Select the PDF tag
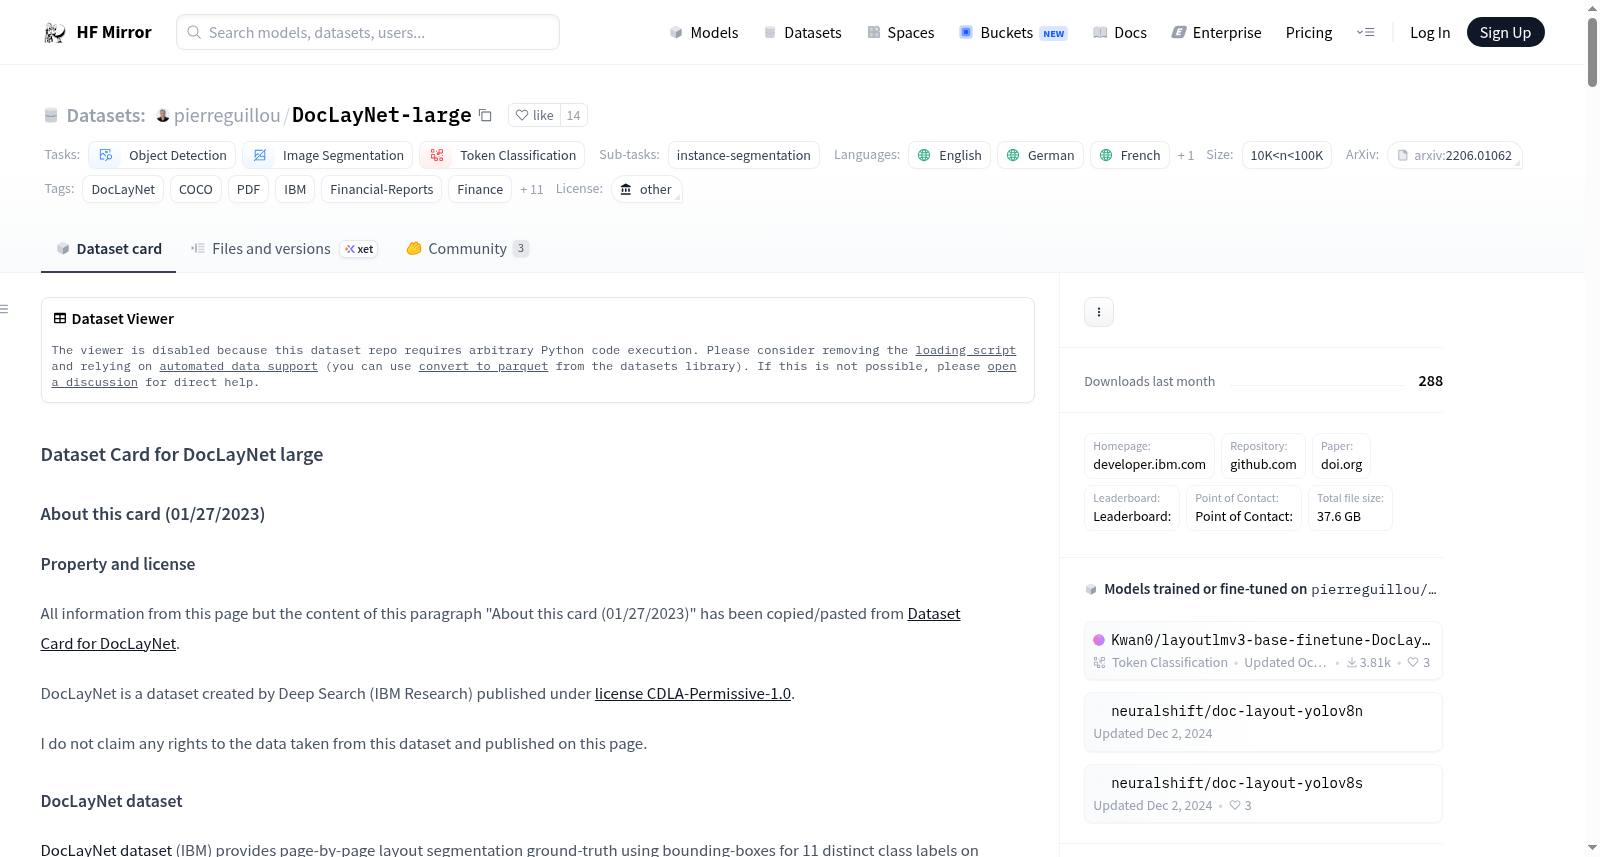The width and height of the screenshot is (1600, 857). (248, 189)
